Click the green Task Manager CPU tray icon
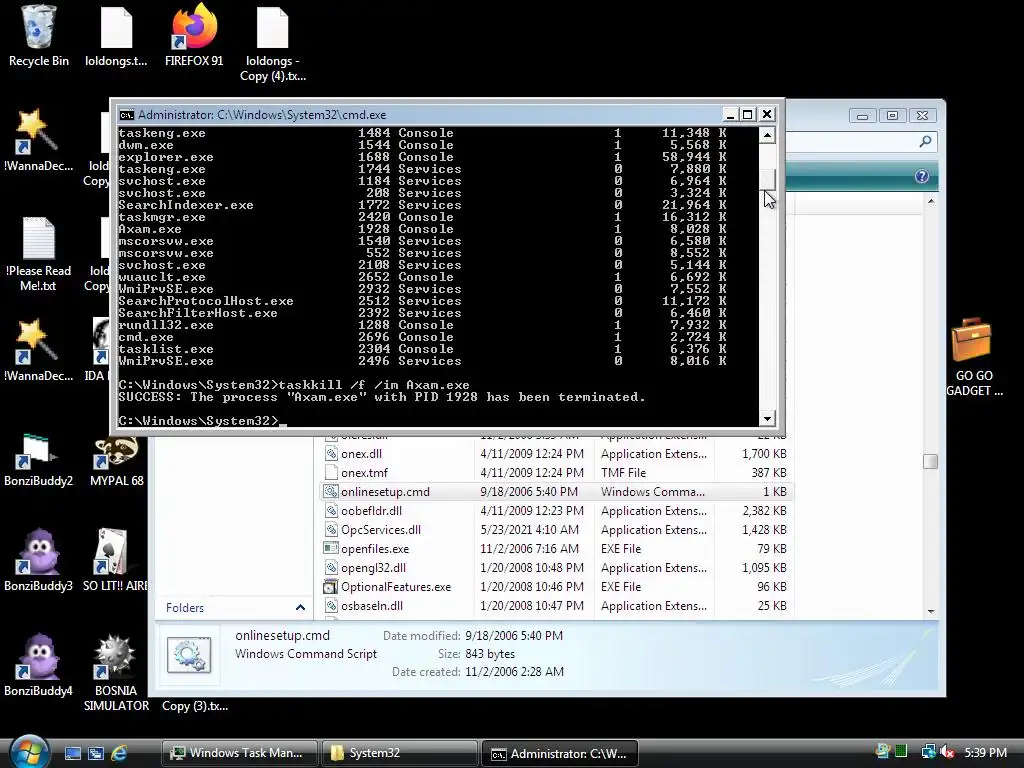The height and width of the screenshot is (768, 1024). coord(901,752)
